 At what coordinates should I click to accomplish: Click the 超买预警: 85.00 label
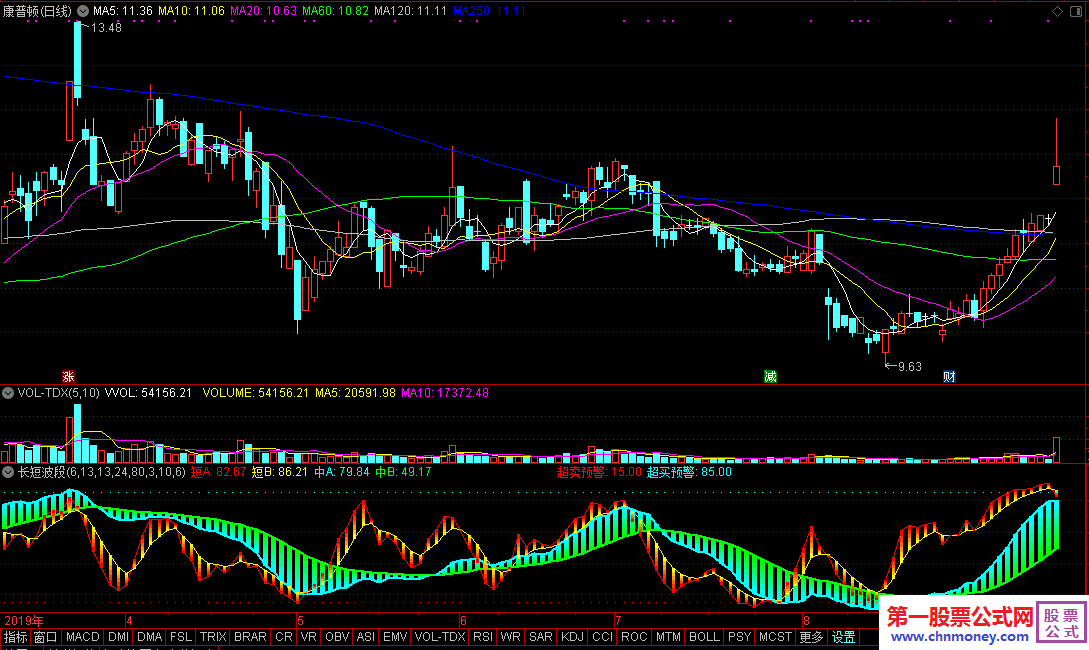tap(689, 472)
